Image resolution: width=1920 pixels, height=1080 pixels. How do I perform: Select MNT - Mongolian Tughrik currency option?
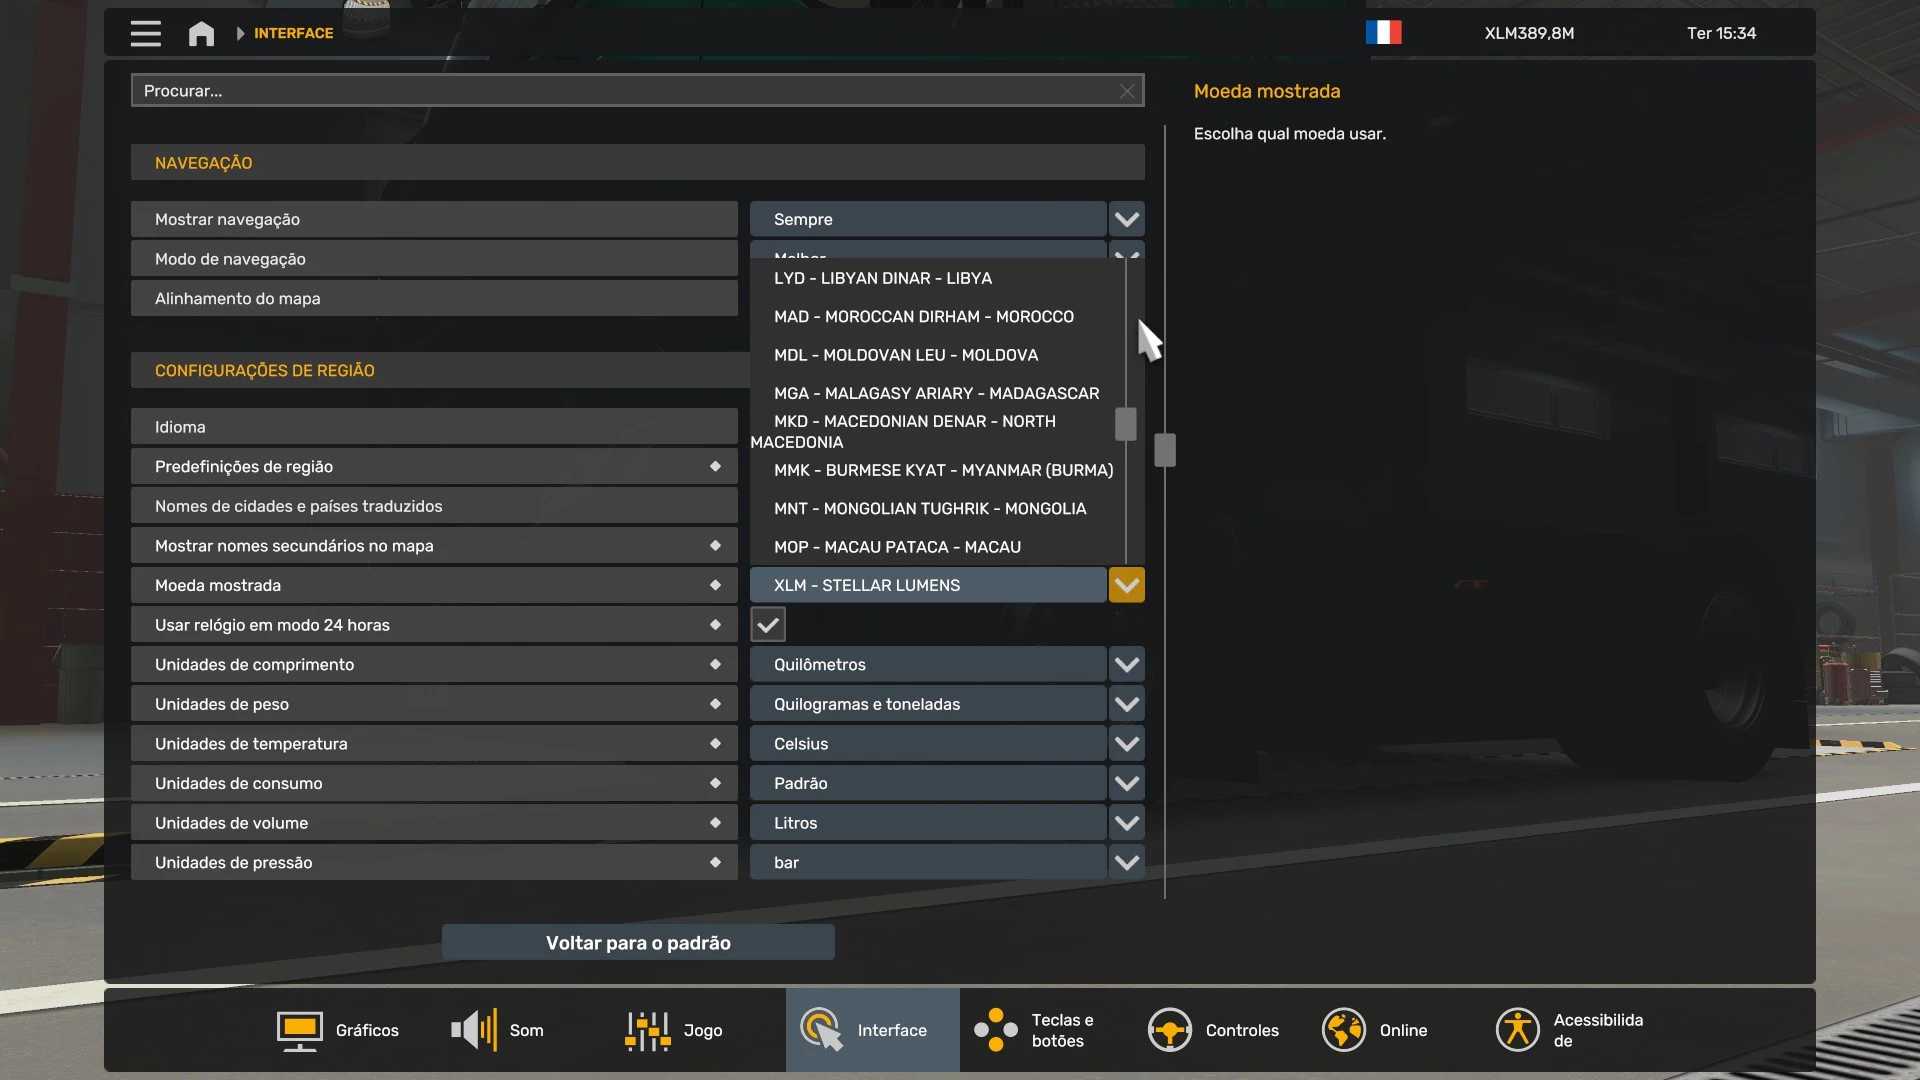pyautogui.click(x=929, y=509)
